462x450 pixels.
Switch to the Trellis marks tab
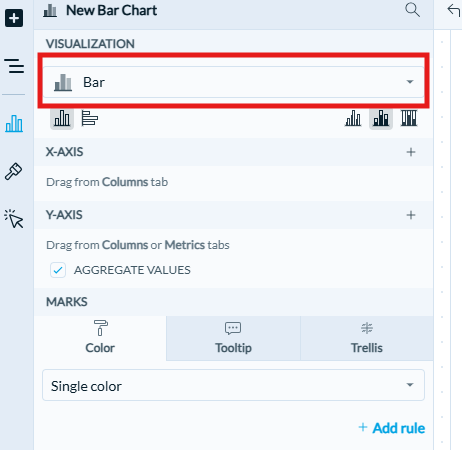[x=367, y=338]
